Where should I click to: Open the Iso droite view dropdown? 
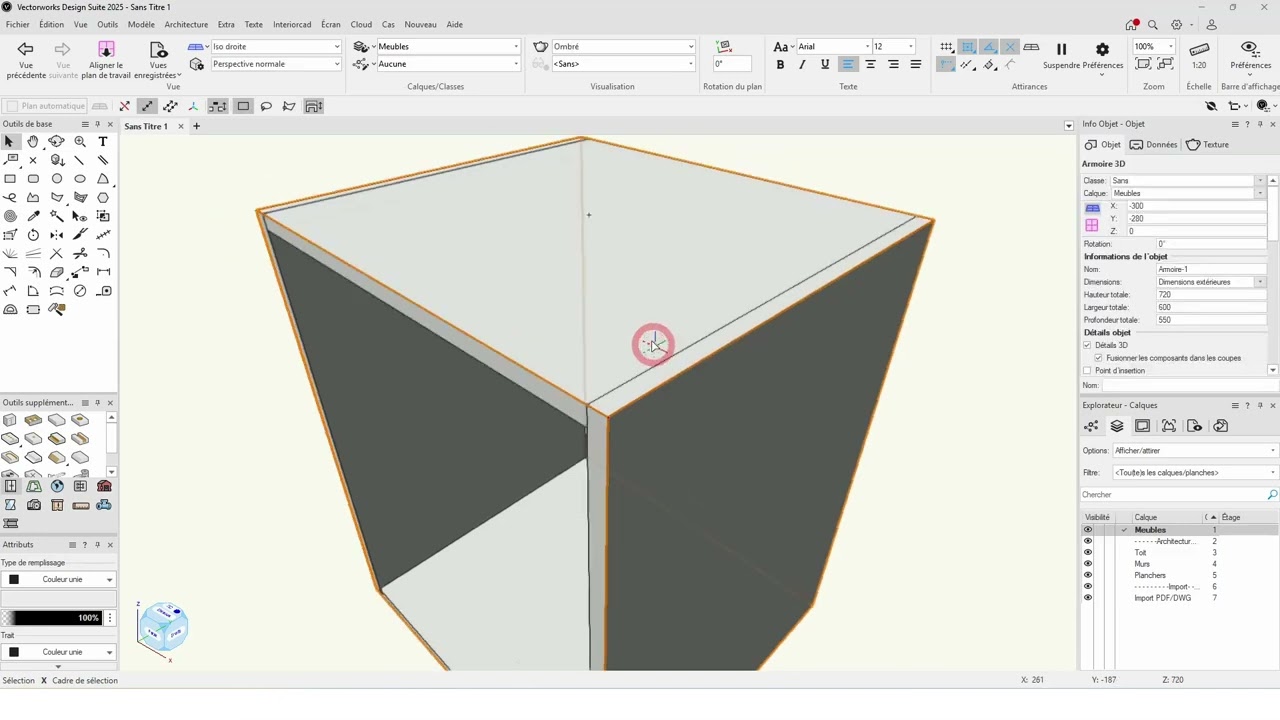click(x=275, y=47)
